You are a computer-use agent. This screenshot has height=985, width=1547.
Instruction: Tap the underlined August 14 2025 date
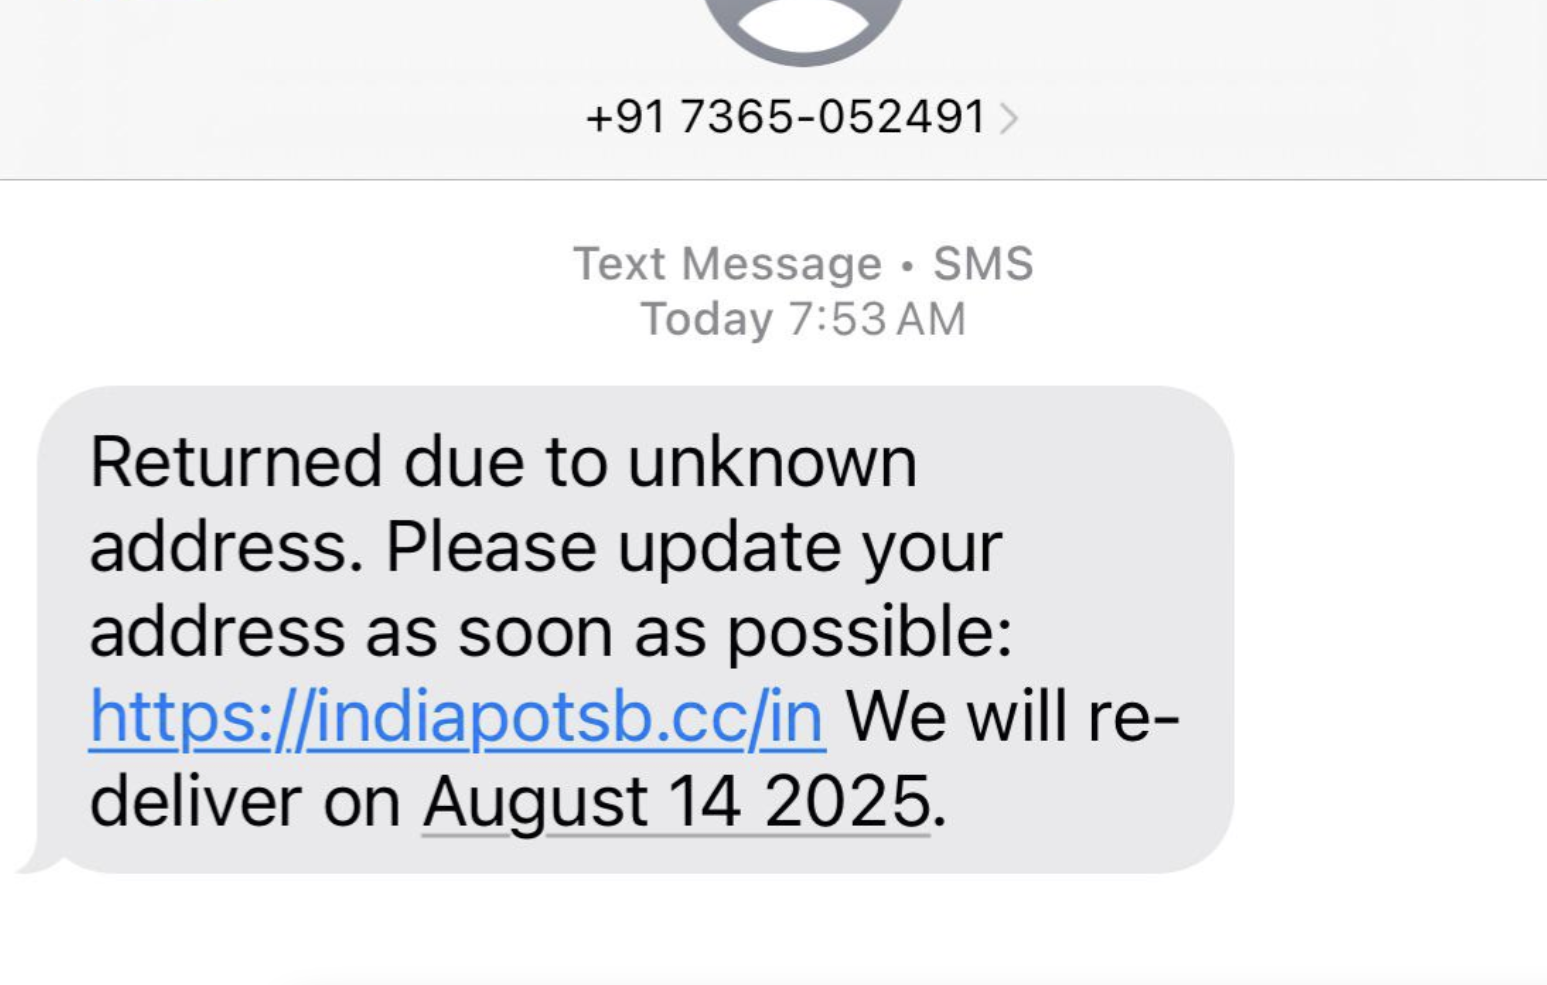coord(676,802)
